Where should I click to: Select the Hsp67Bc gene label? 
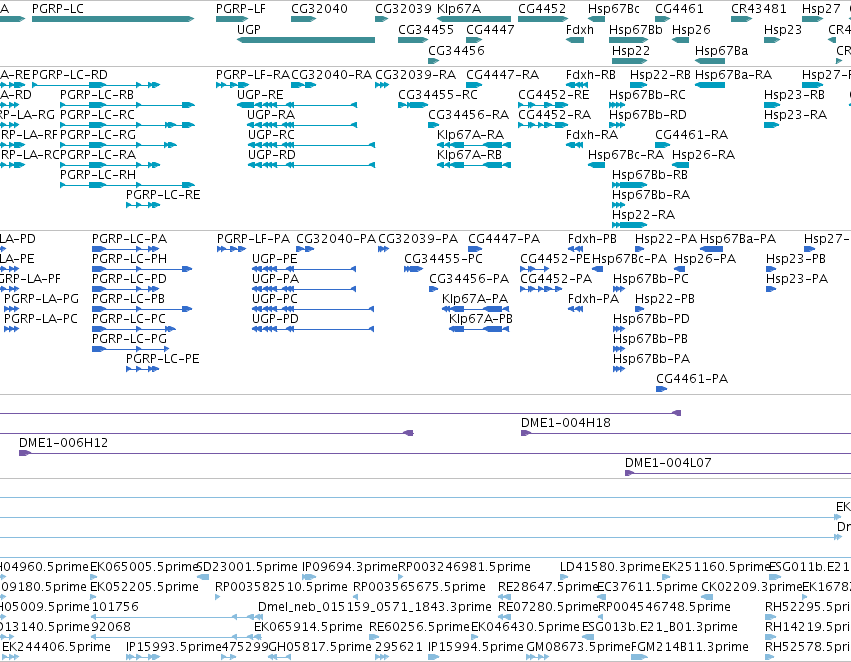(614, 9)
